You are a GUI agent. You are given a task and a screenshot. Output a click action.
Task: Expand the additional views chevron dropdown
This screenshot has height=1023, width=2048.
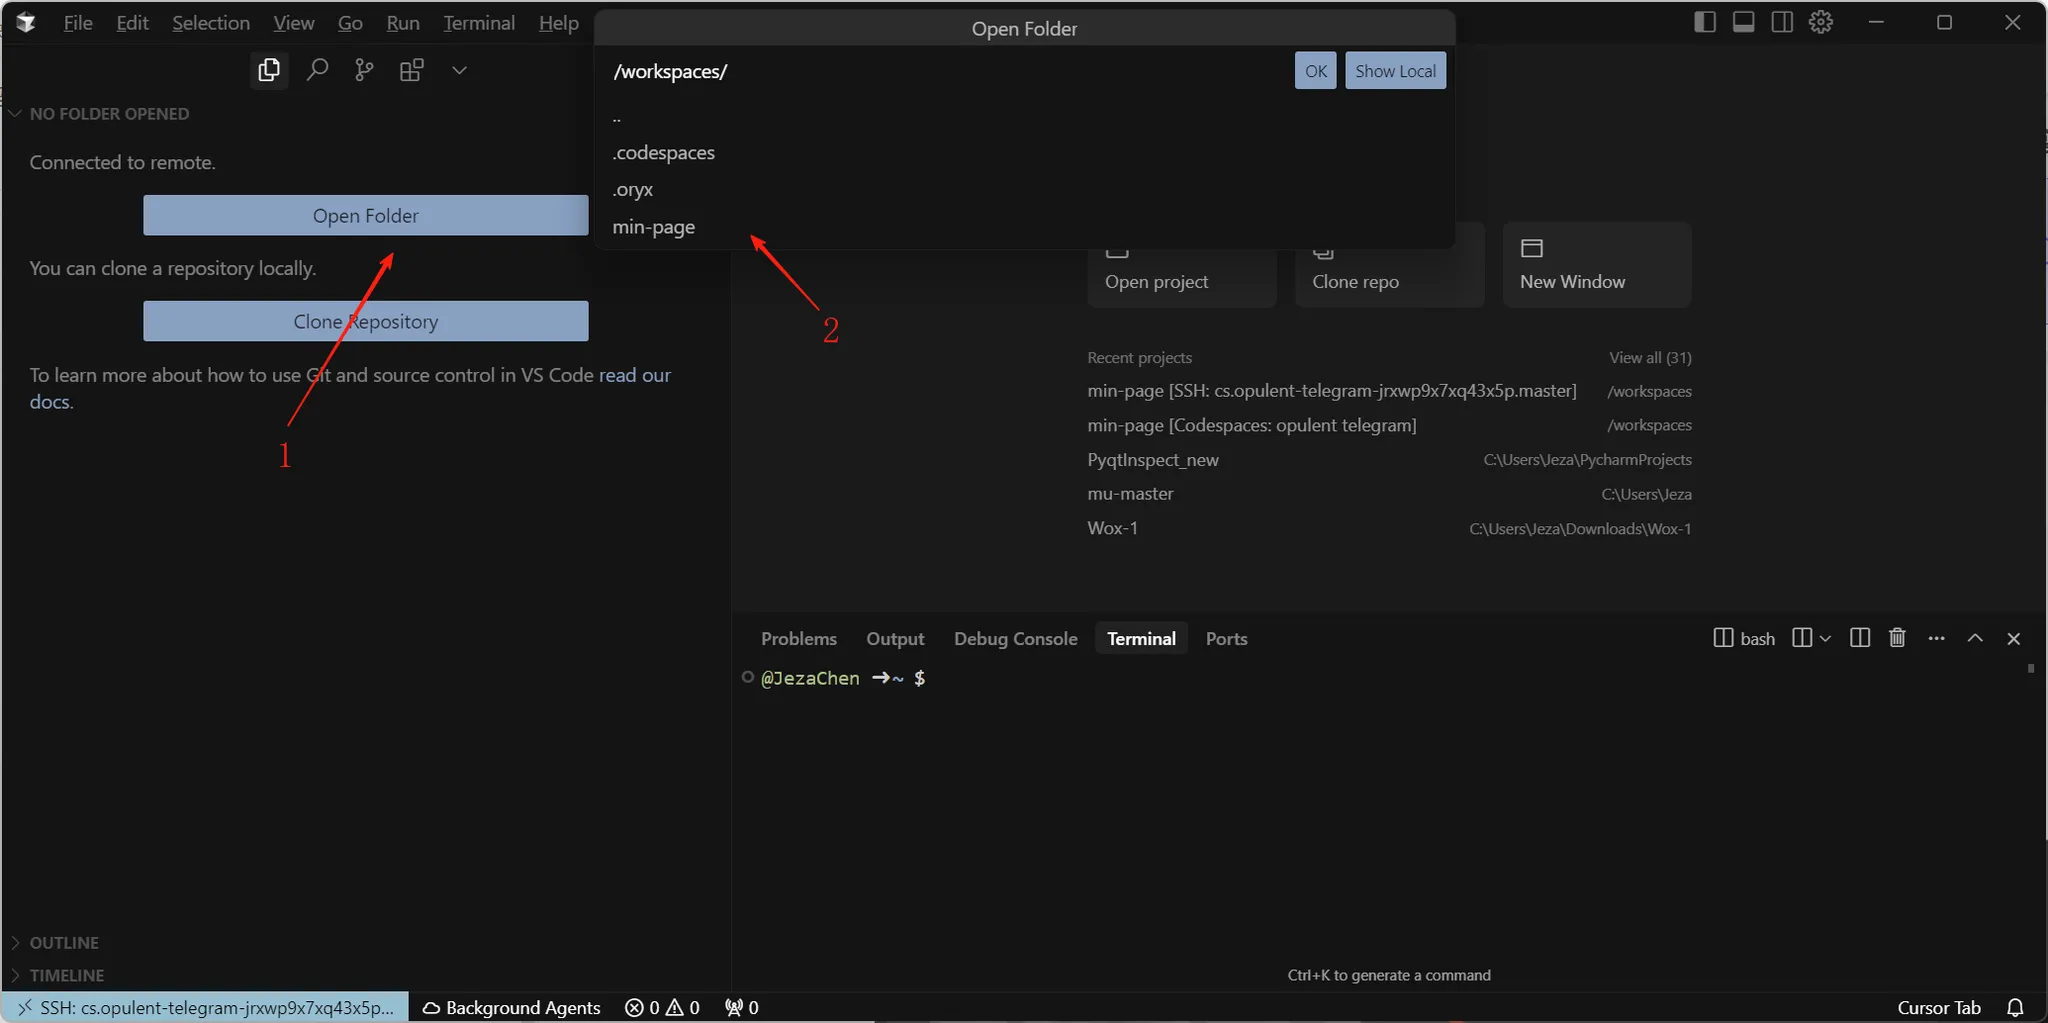click(459, 70)
